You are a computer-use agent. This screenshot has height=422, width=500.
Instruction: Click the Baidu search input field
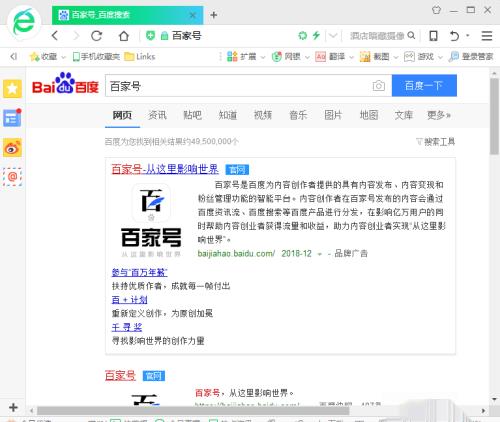[x=238, y=86]
